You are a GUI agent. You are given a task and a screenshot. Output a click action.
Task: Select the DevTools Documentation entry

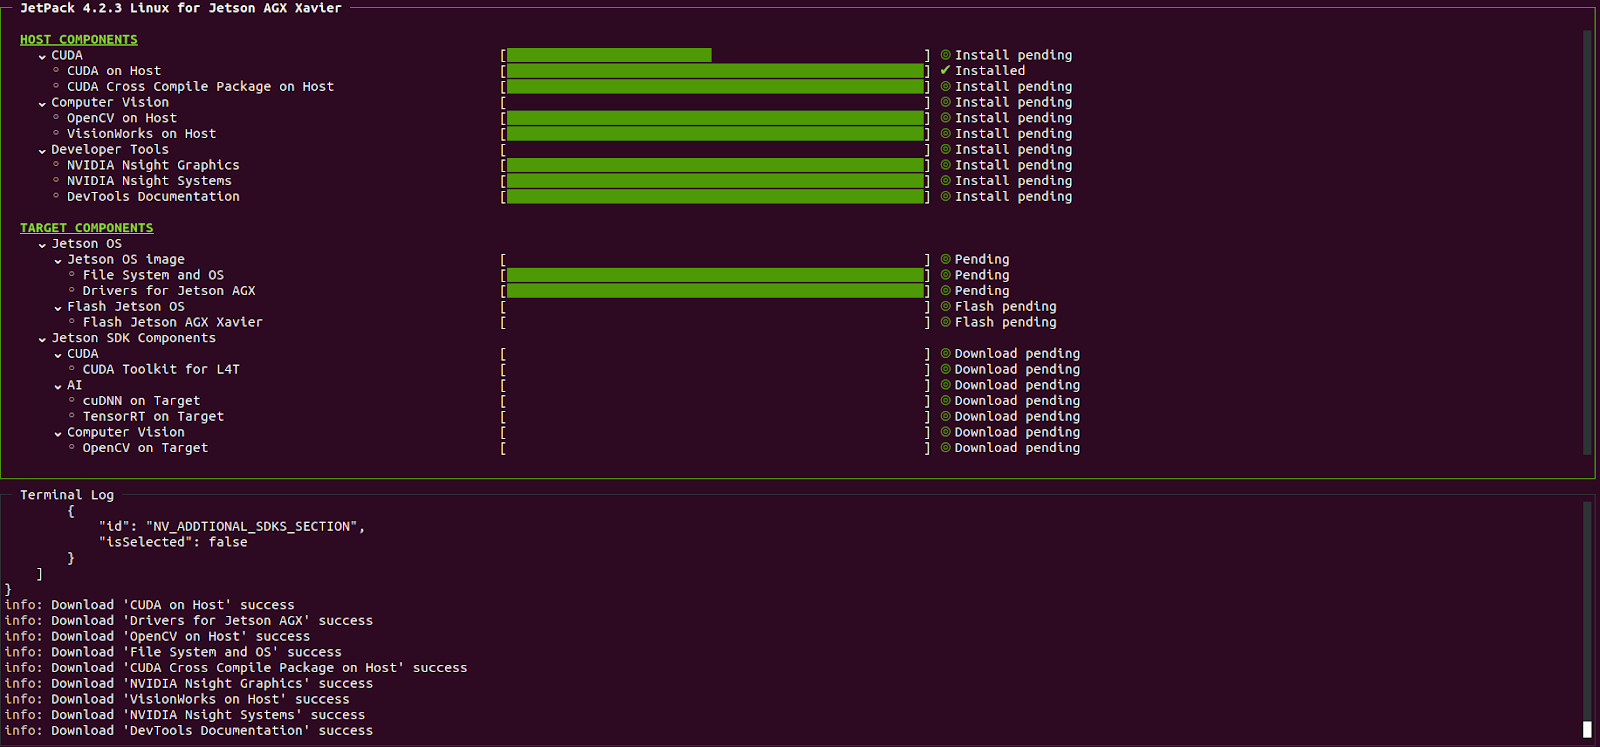(x=153, y=197)
